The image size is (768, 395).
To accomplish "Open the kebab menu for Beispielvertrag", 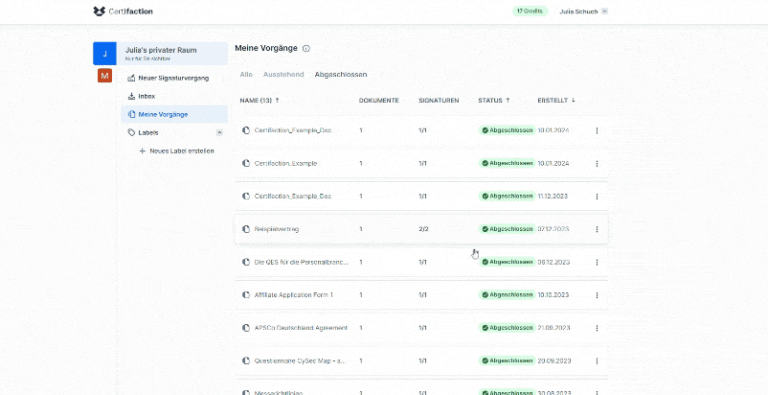I will pyautogui.click(x=597, y=229).
